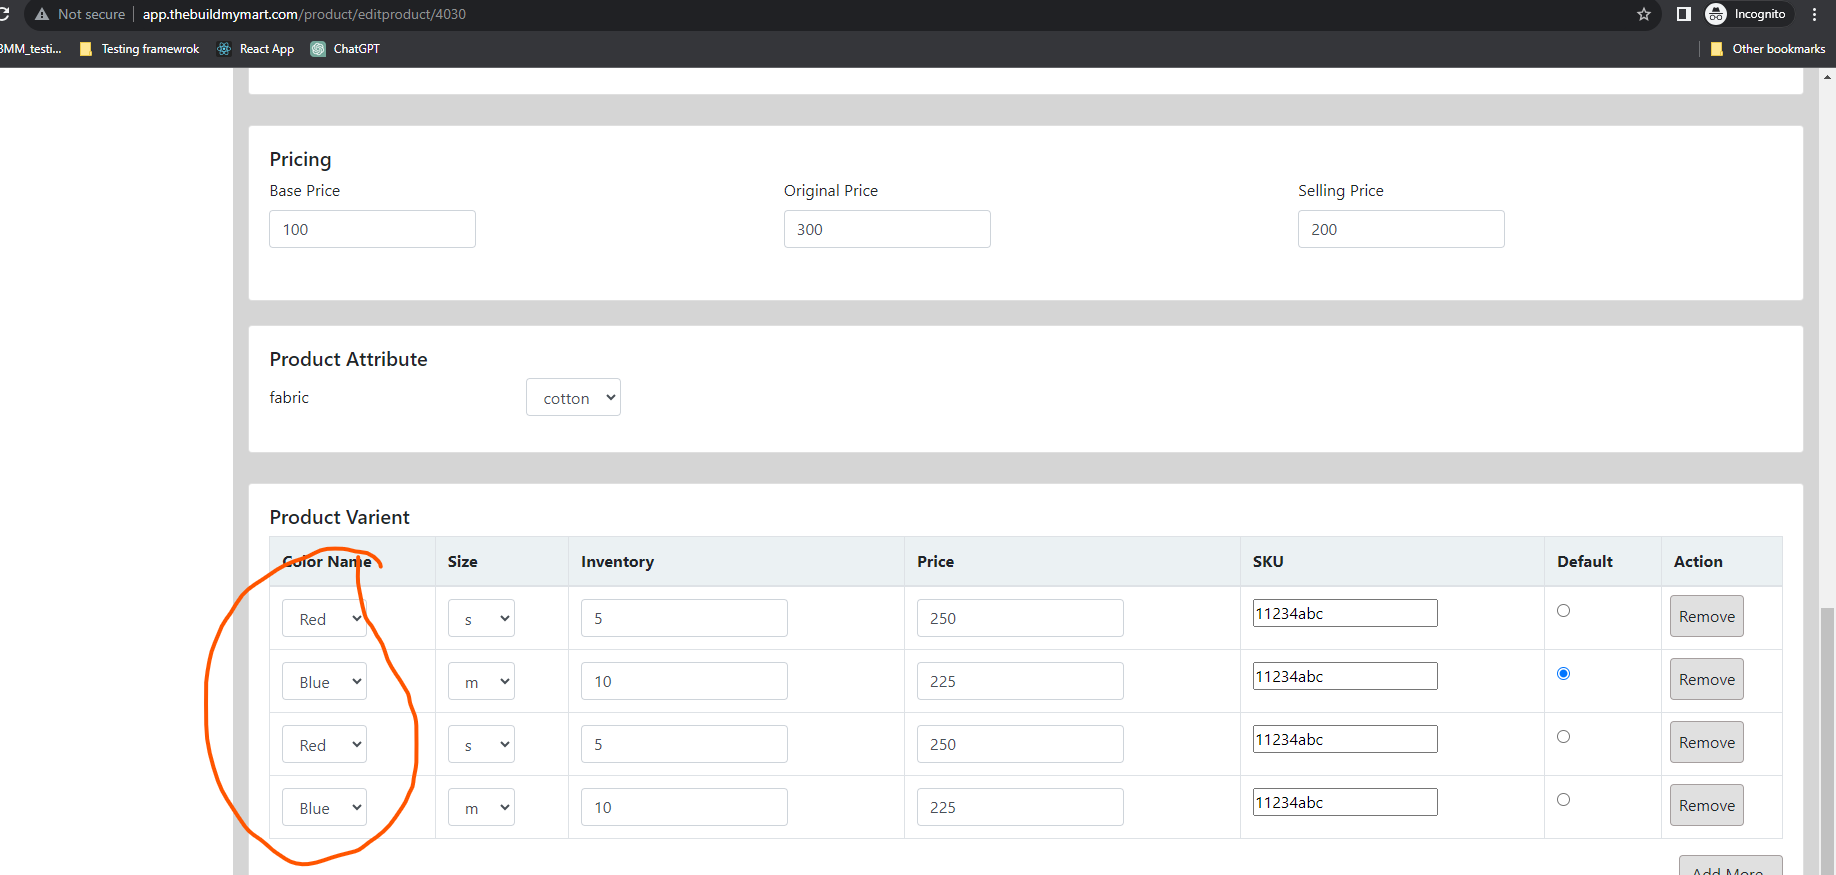Open the size m dropdown in fourth row
The height and width of the screenshot is (875, 1836).
click(481, 807)
